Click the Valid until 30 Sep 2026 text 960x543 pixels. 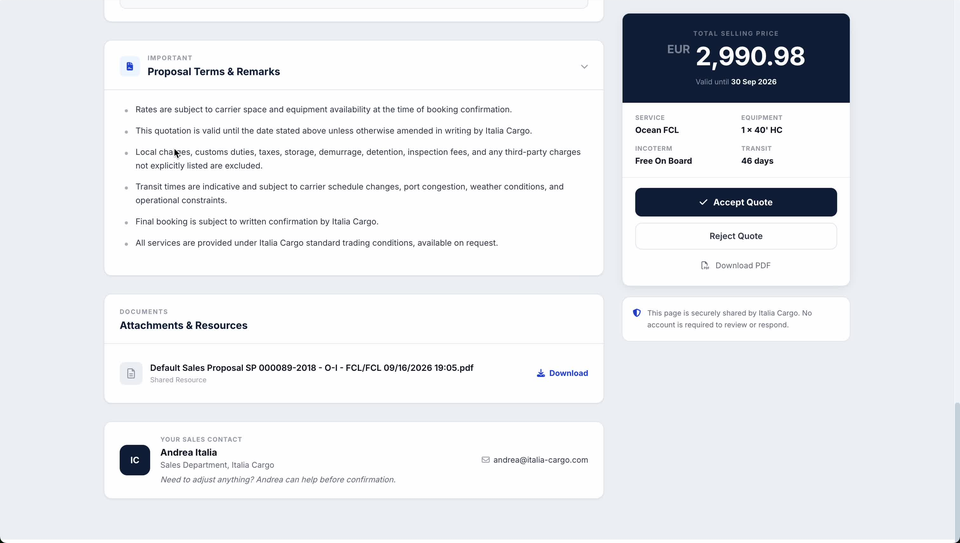tap(736, 81)
